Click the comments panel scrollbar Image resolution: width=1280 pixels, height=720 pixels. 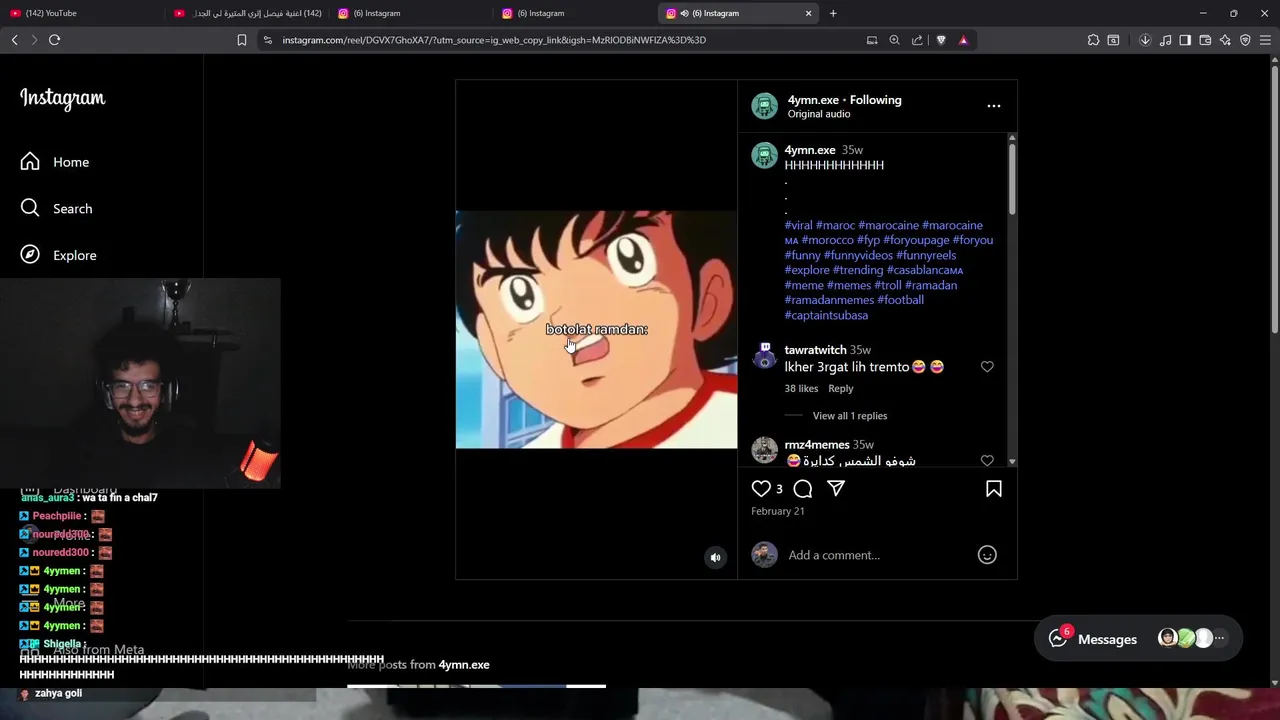(x=1012, y=179)
